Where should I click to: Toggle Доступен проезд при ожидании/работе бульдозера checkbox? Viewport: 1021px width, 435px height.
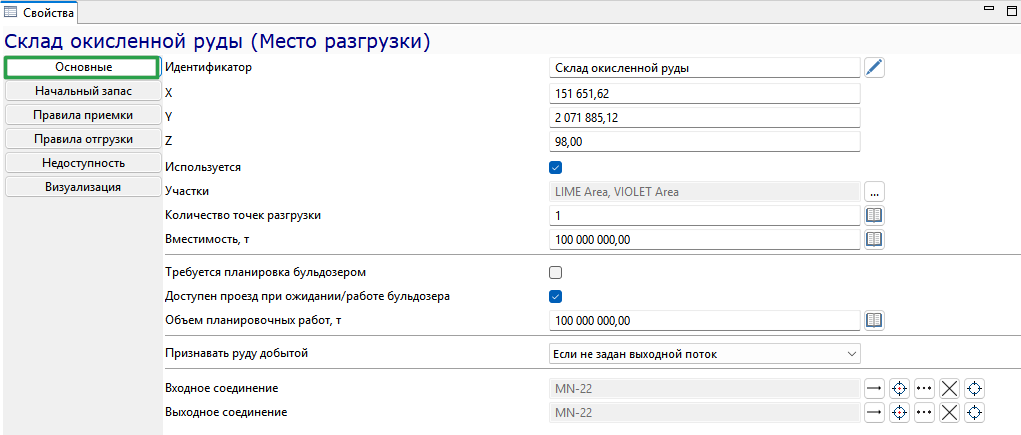(555, 296)
